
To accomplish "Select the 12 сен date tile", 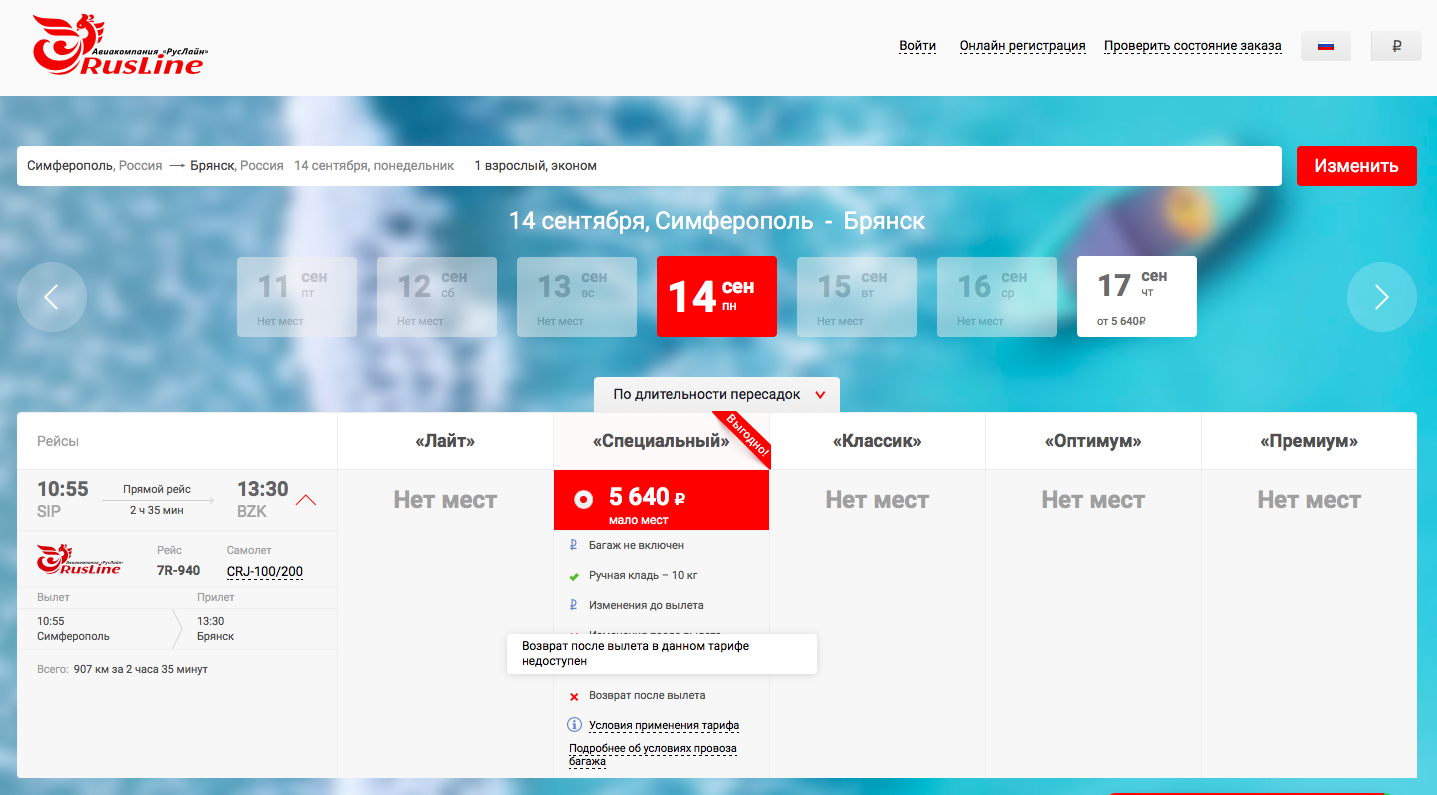I will pos(437,297).
